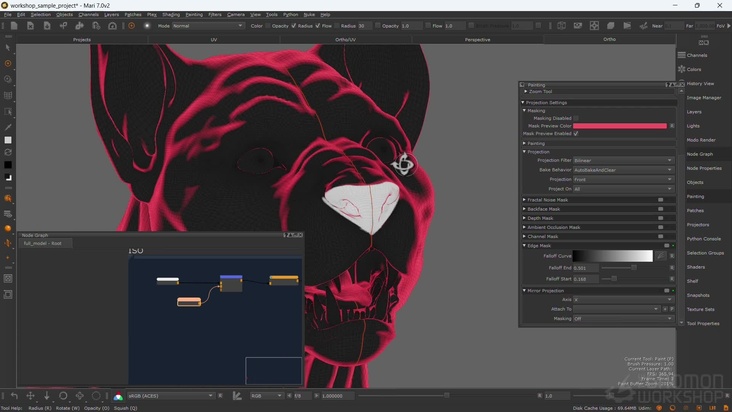Toggle Ambient Occlusion Mask enable switch
Screen dimensions: 732x412
(x=661, y=227)
